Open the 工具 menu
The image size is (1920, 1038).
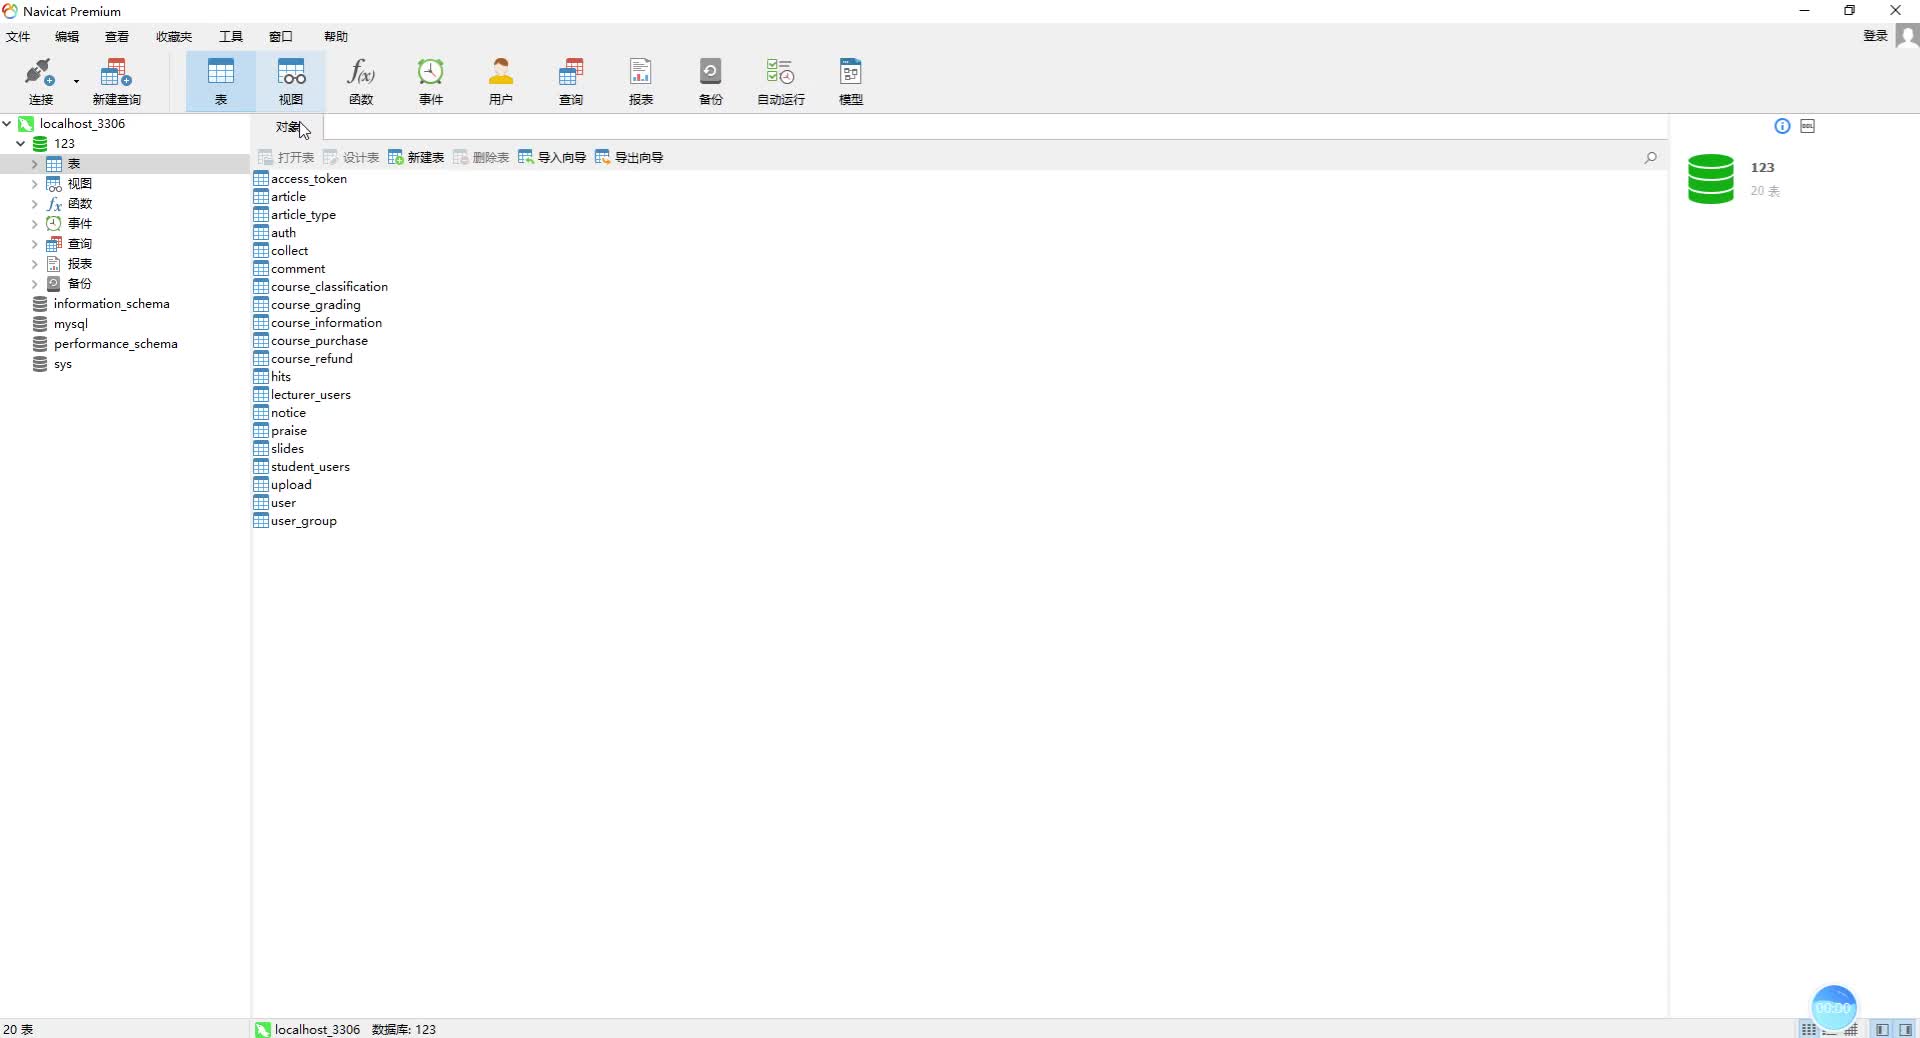point(231,37)
